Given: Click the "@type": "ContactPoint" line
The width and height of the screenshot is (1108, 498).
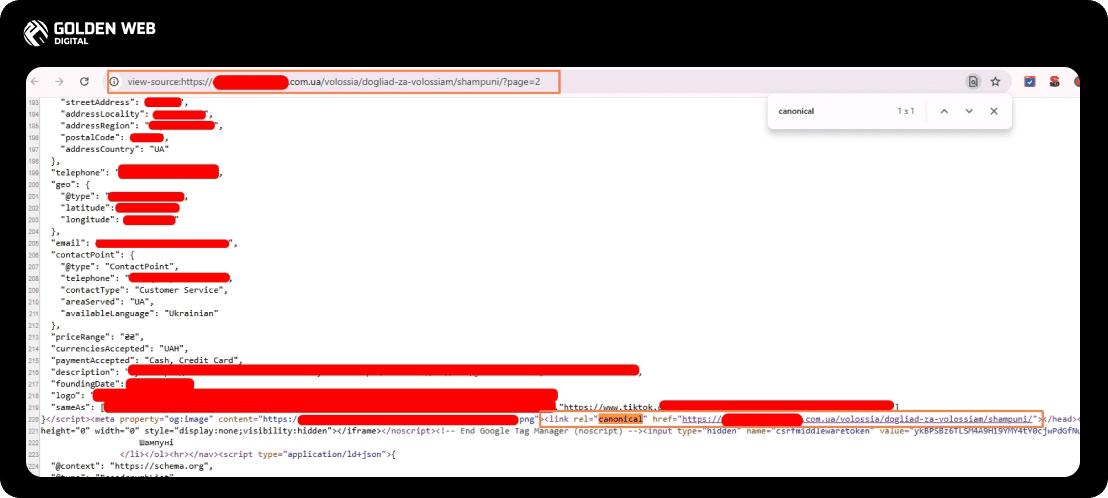Looking at the screenshot, I should (x=119, y=266).
